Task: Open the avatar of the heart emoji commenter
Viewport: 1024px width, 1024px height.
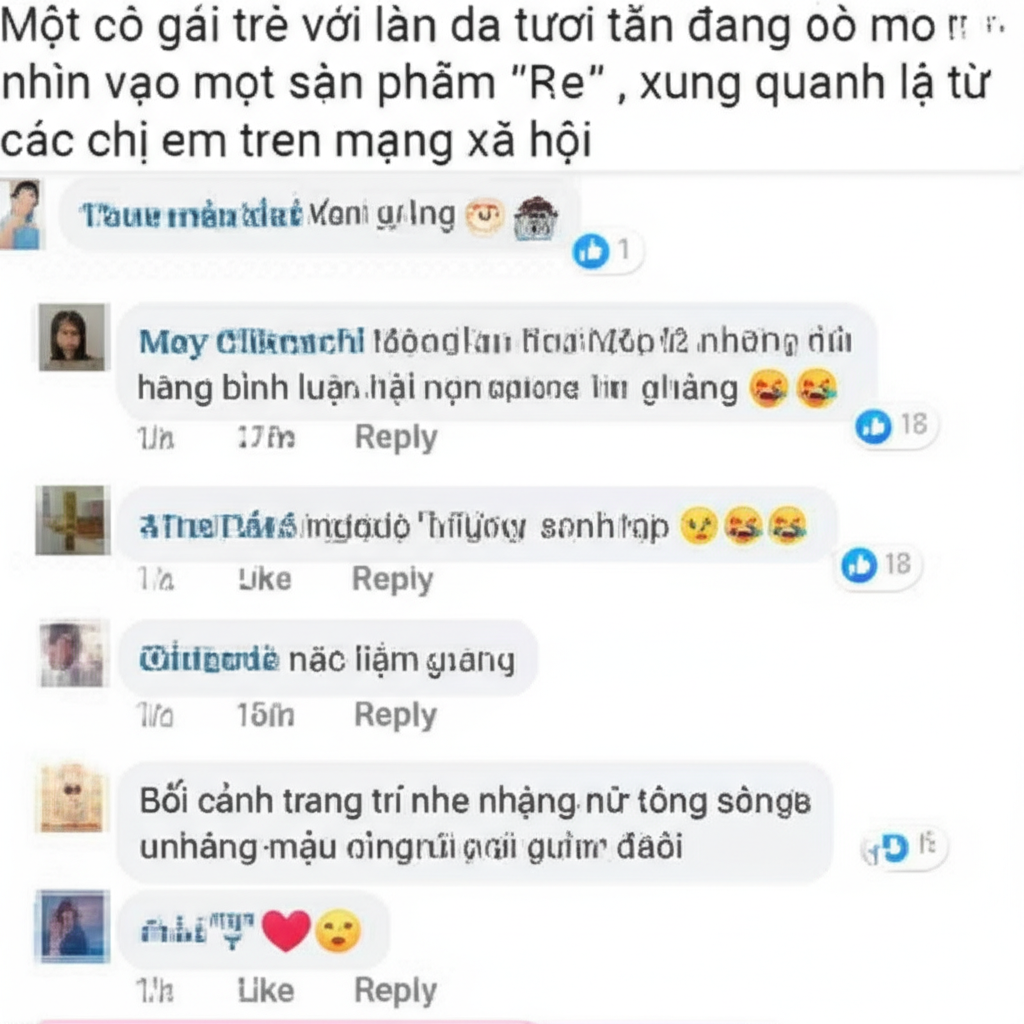Action: [72, 926]
